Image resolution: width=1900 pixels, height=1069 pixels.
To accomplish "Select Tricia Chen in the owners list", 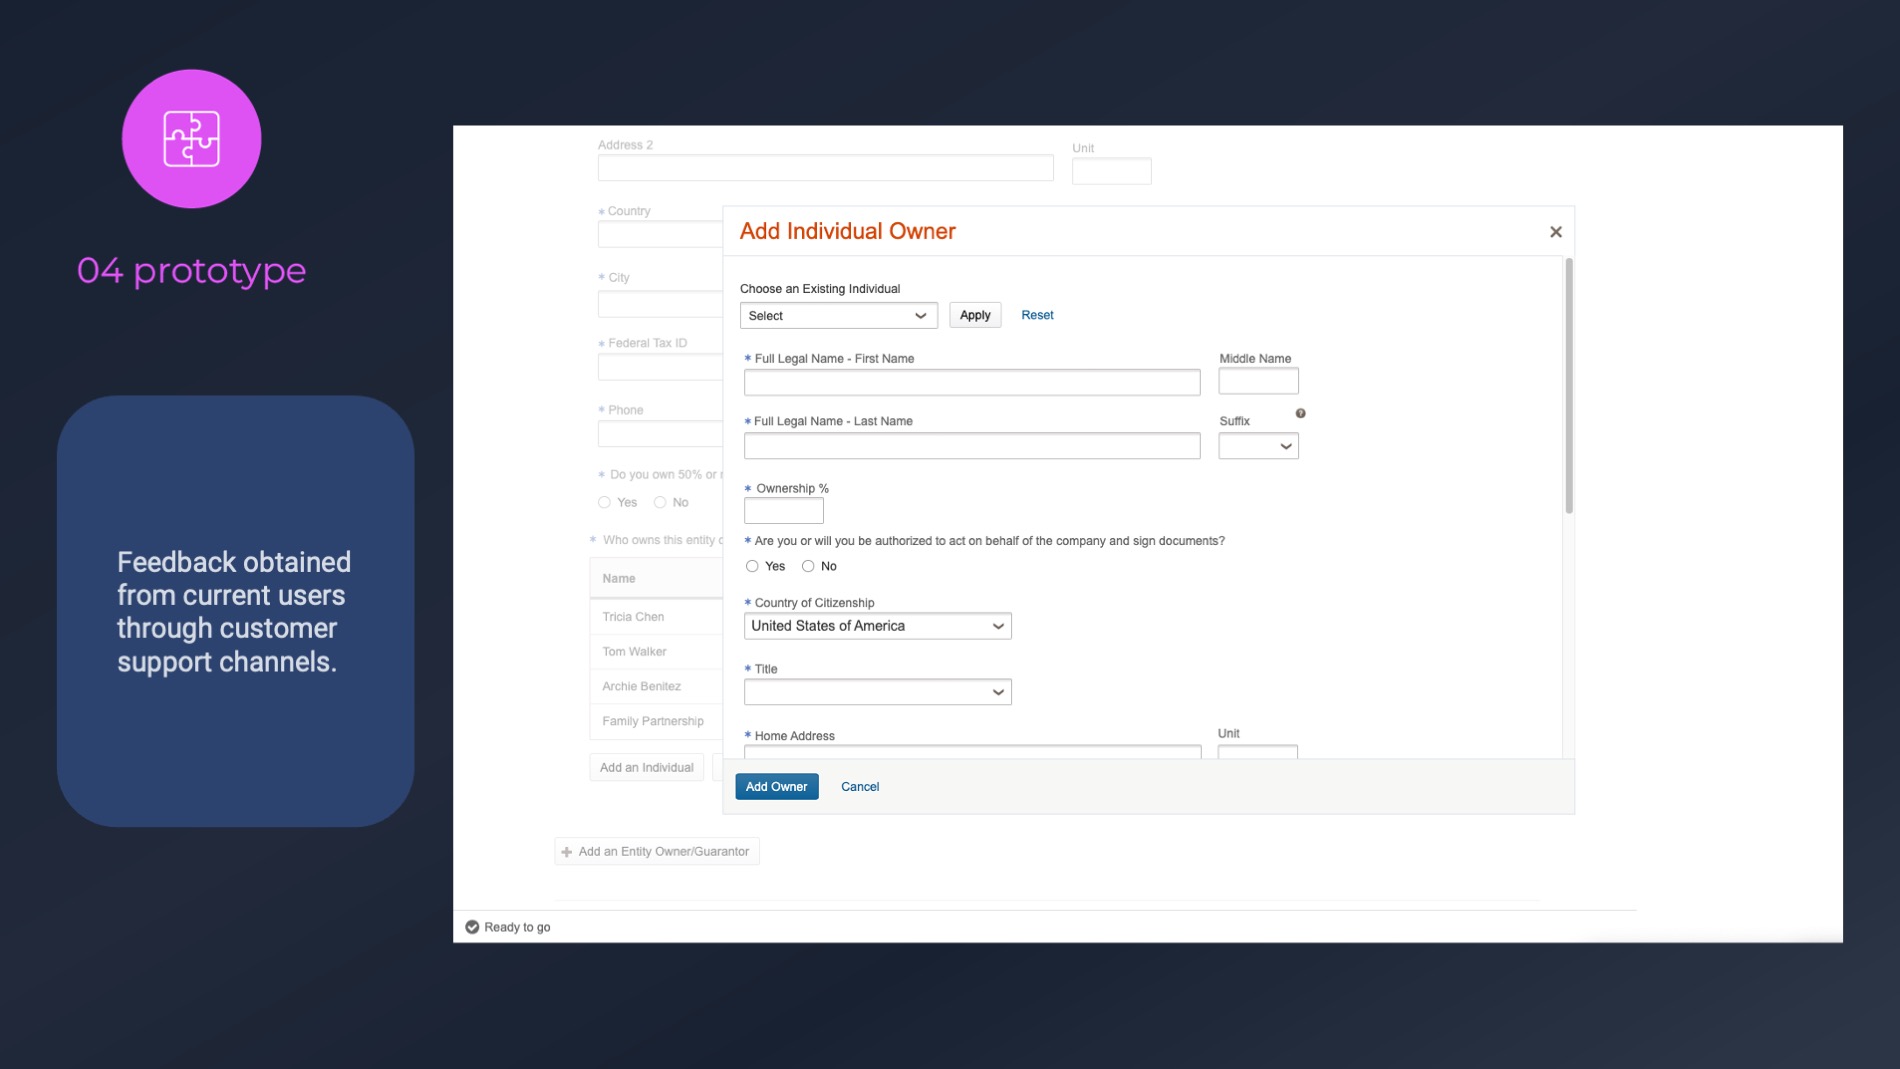I will (x=633, y=617).
